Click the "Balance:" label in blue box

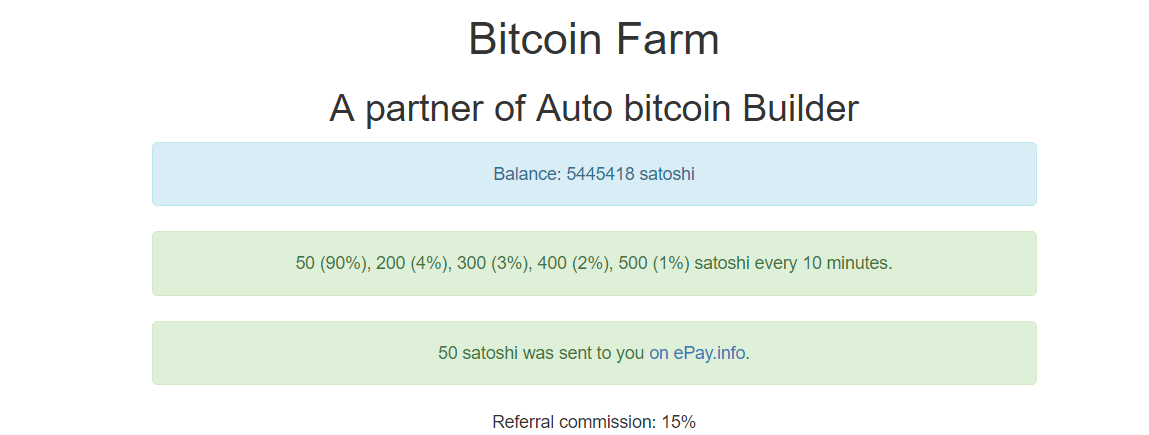(x=527, y=174)
